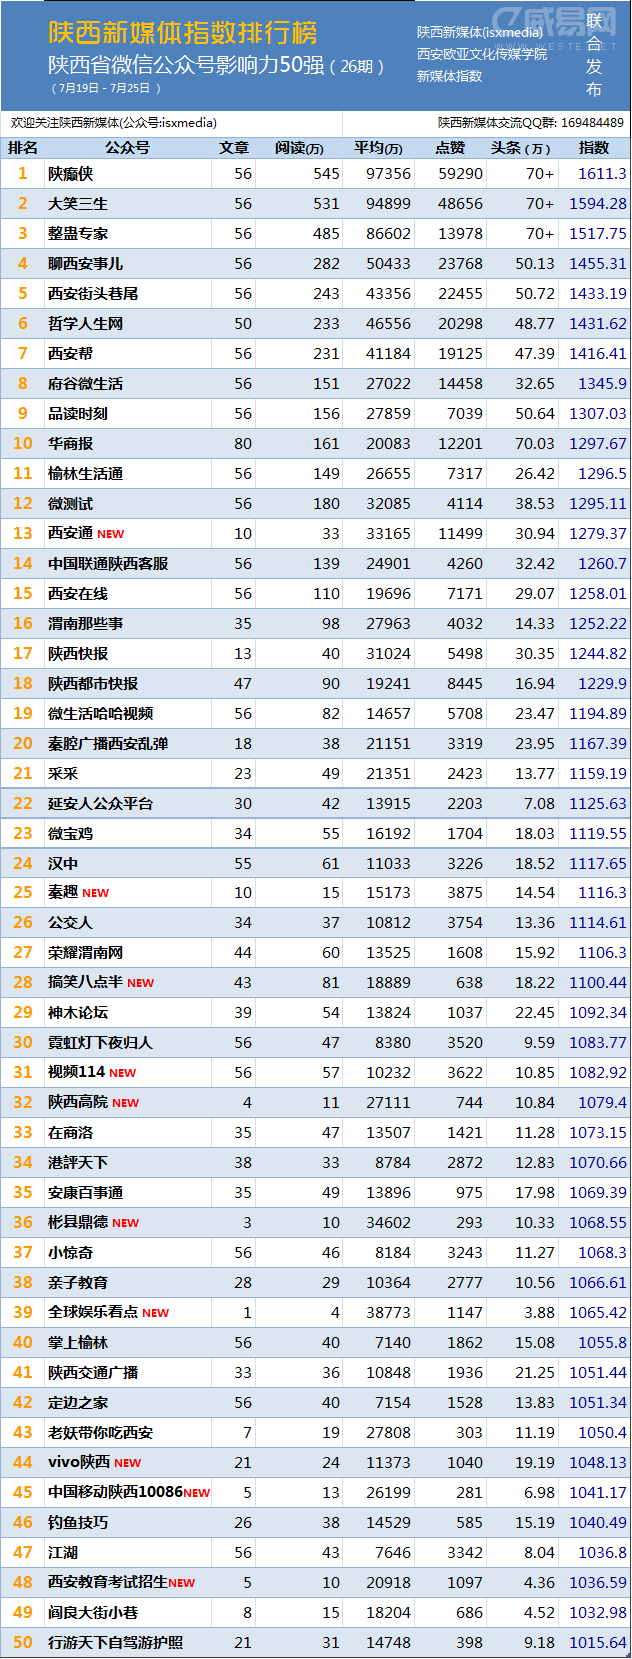Click the 陕西新媒体指数排行榜 title

tap(183, 33)
